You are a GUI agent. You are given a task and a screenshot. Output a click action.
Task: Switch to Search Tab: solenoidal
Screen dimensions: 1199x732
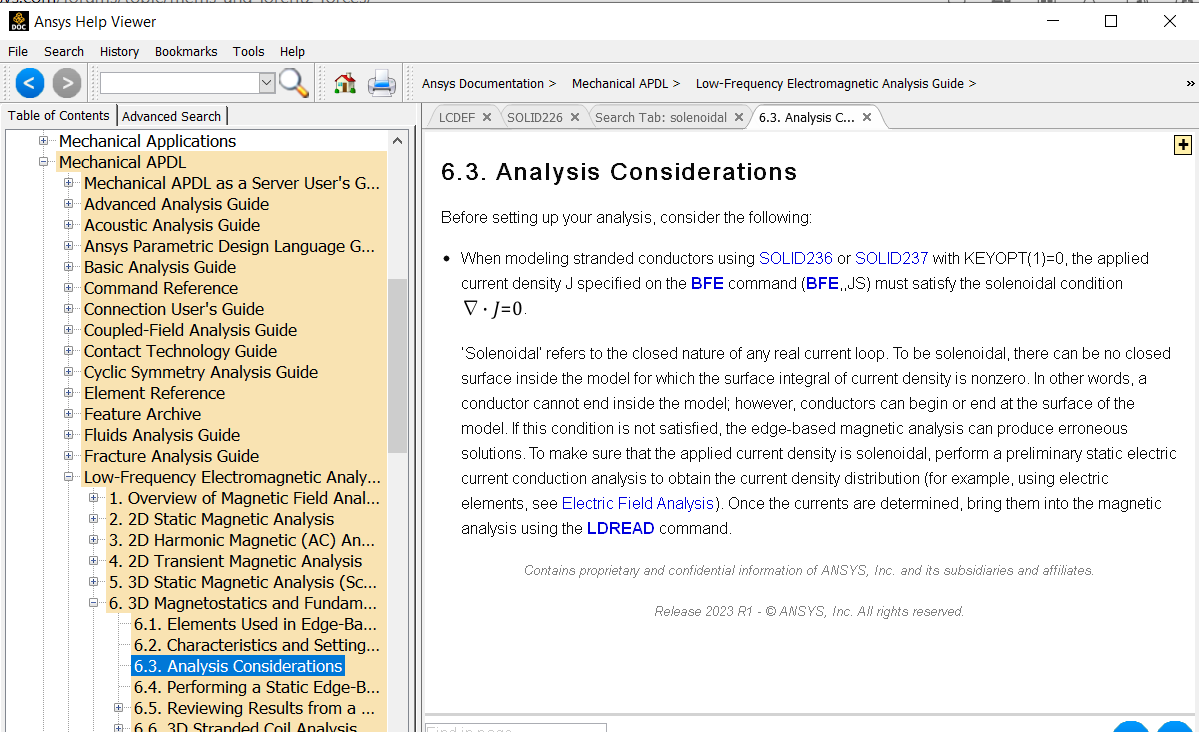click(661, 117)
